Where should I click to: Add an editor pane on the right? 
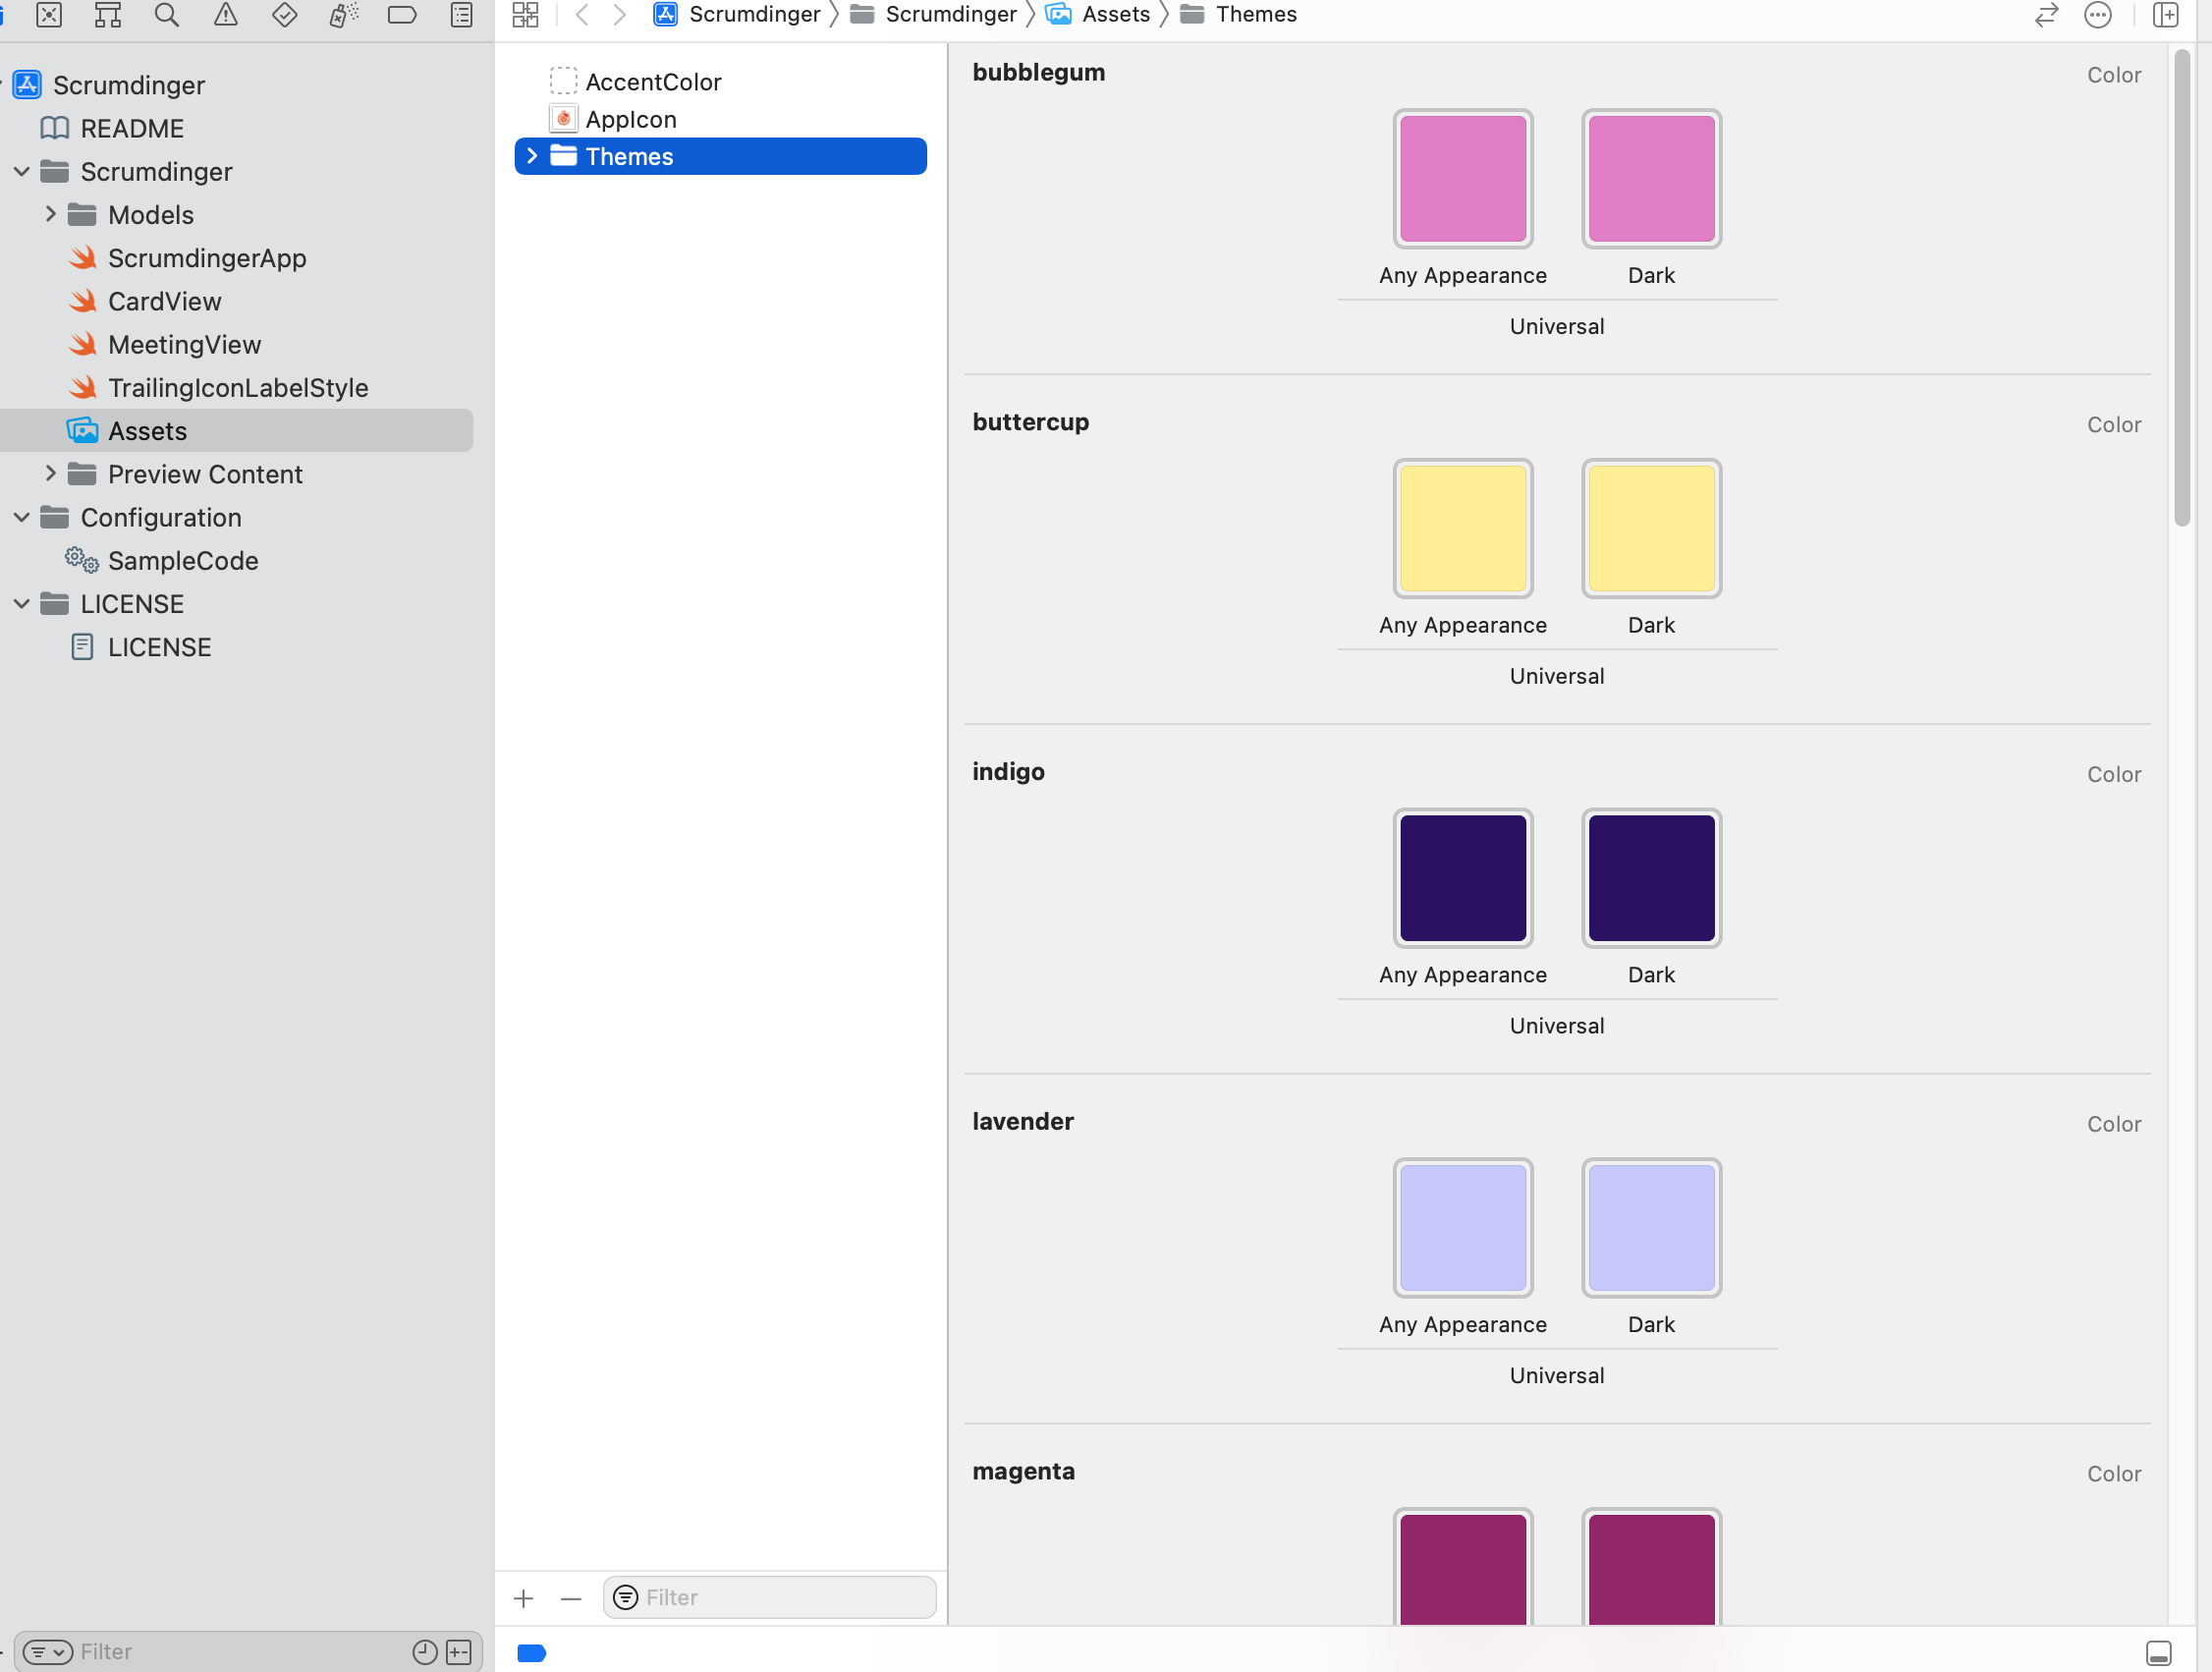click(x=2166, y=15)
